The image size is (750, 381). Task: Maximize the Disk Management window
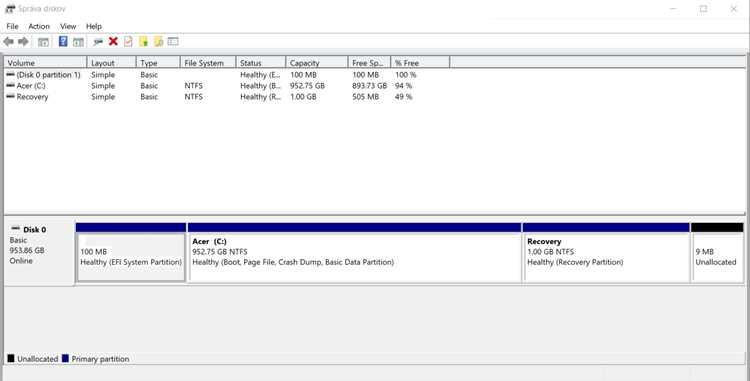click(x=703, y=9)
